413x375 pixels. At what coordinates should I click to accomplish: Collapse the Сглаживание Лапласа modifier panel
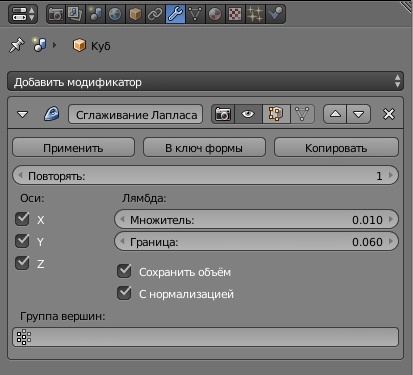(23, 115)
